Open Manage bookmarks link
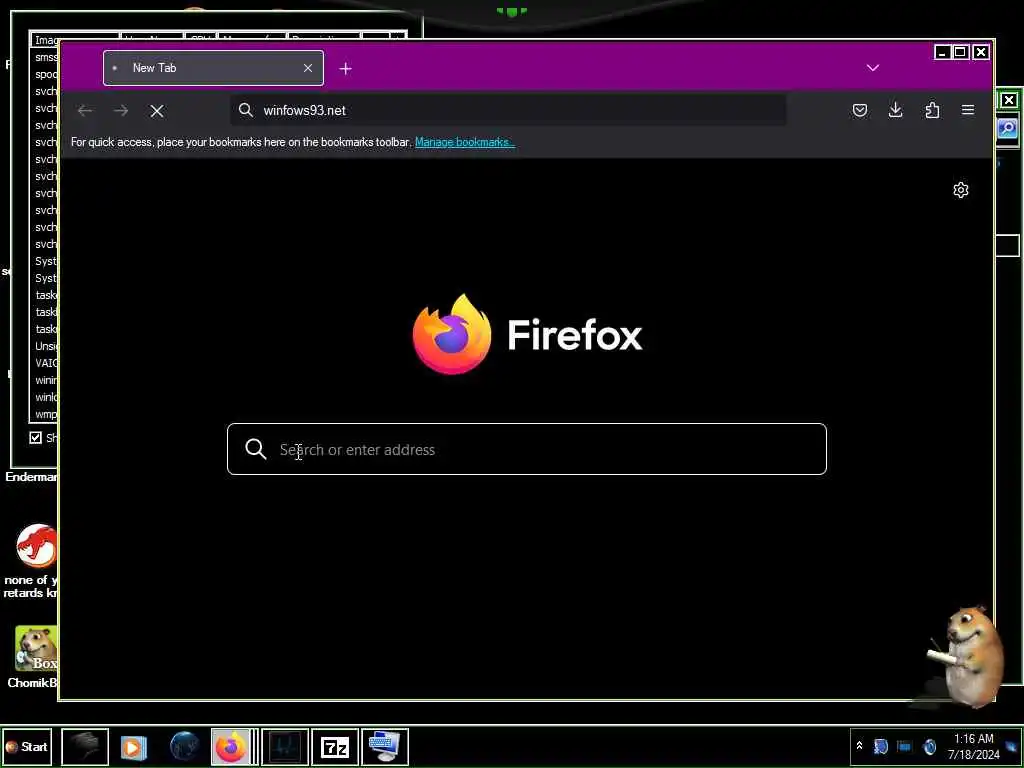The image size is (1024, 768). [464, 142]
